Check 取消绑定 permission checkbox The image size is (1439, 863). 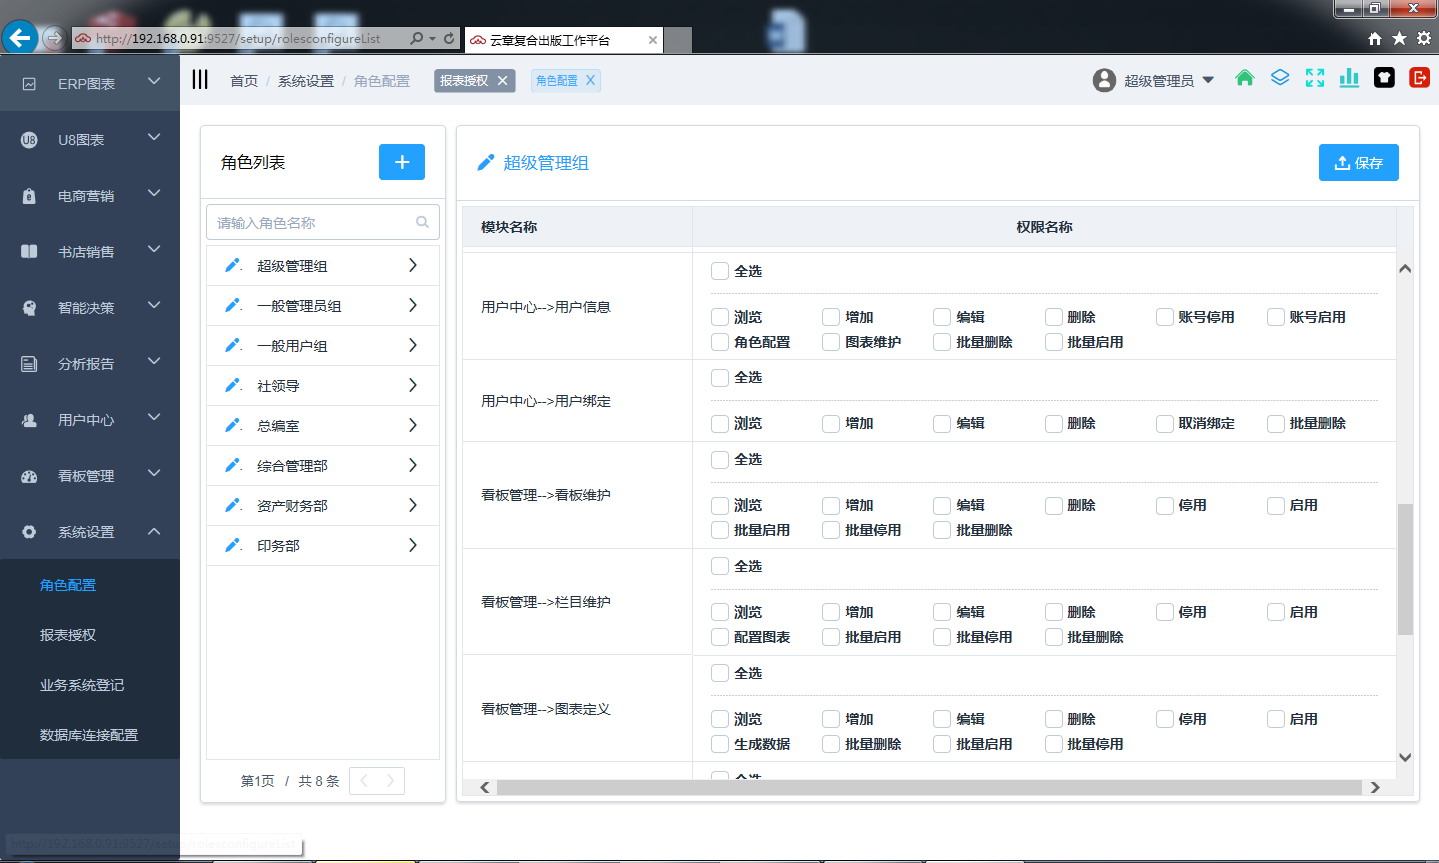point(1165,424)
